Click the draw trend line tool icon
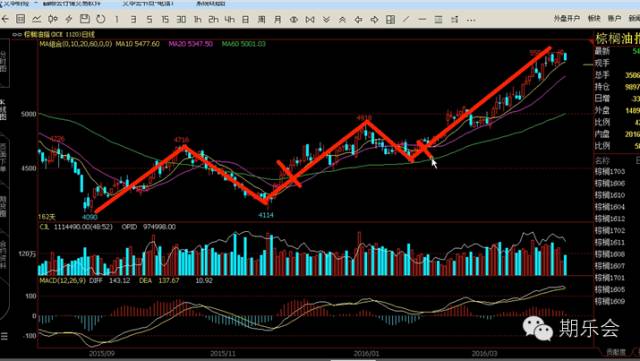640x361 pixels. coord(406,19)
